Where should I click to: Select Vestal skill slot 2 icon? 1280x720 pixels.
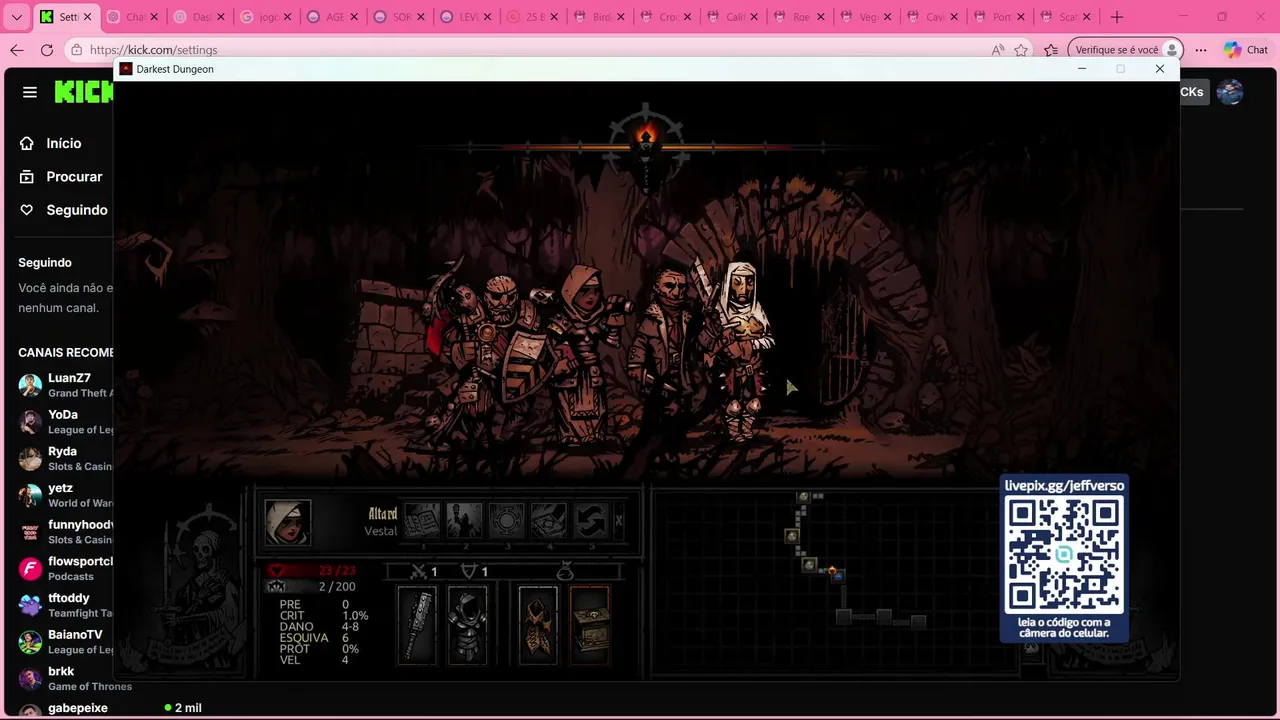[x=464, y=521]
